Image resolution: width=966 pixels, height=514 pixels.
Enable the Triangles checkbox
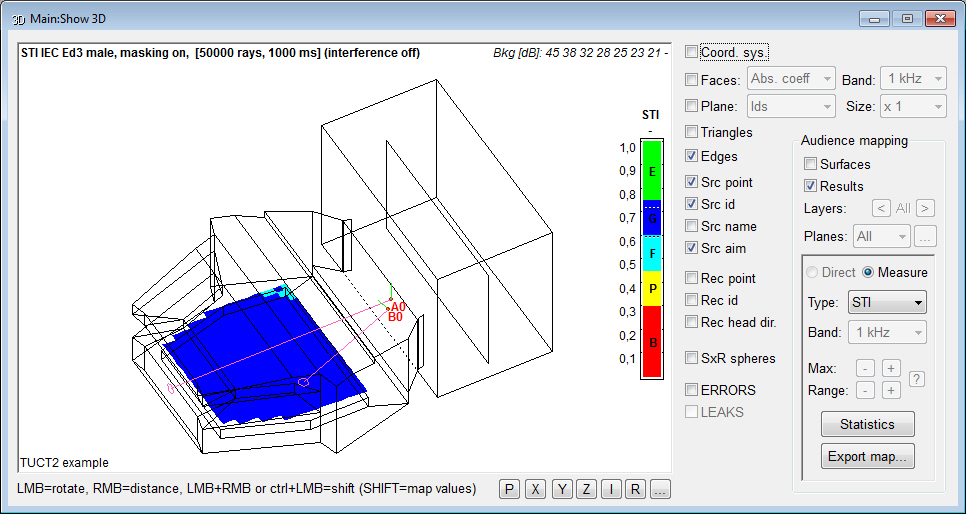click(x=691, y=132)
